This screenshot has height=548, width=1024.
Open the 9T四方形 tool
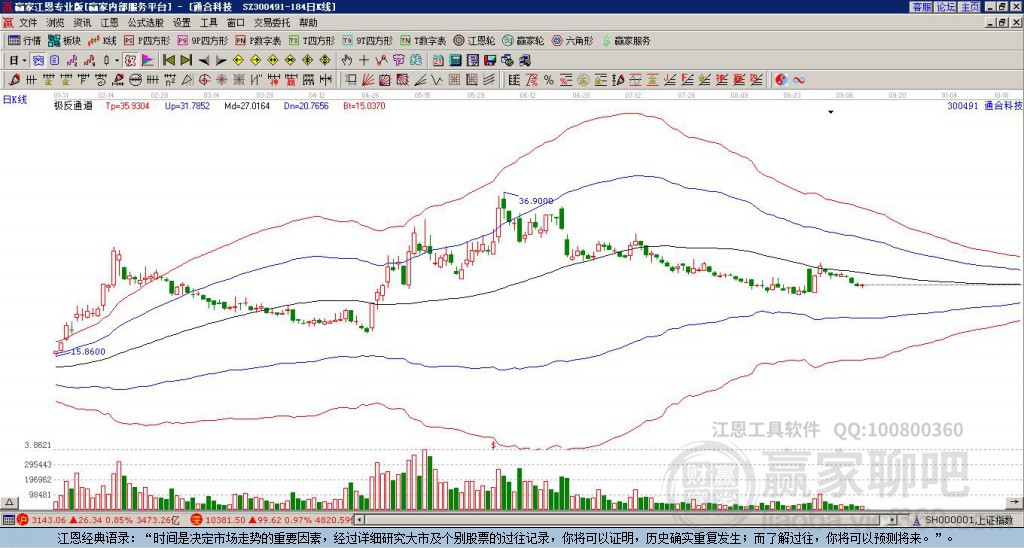point(367,40)
